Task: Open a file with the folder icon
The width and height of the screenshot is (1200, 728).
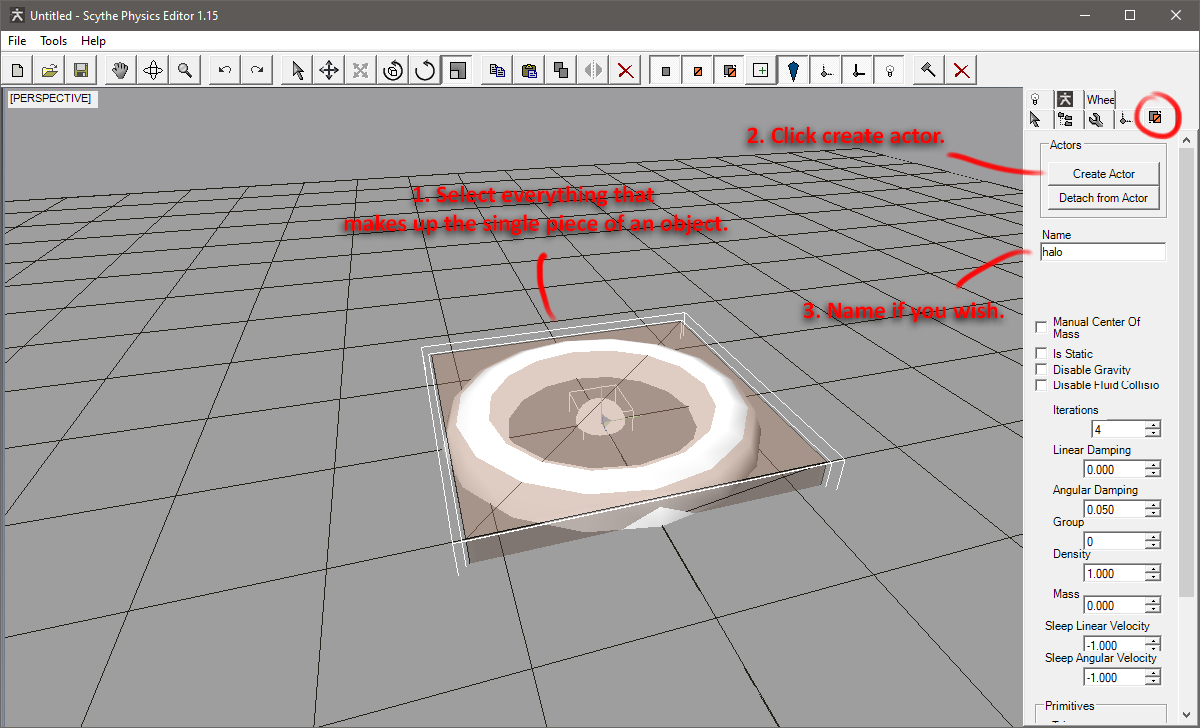Action: point(50,70)
